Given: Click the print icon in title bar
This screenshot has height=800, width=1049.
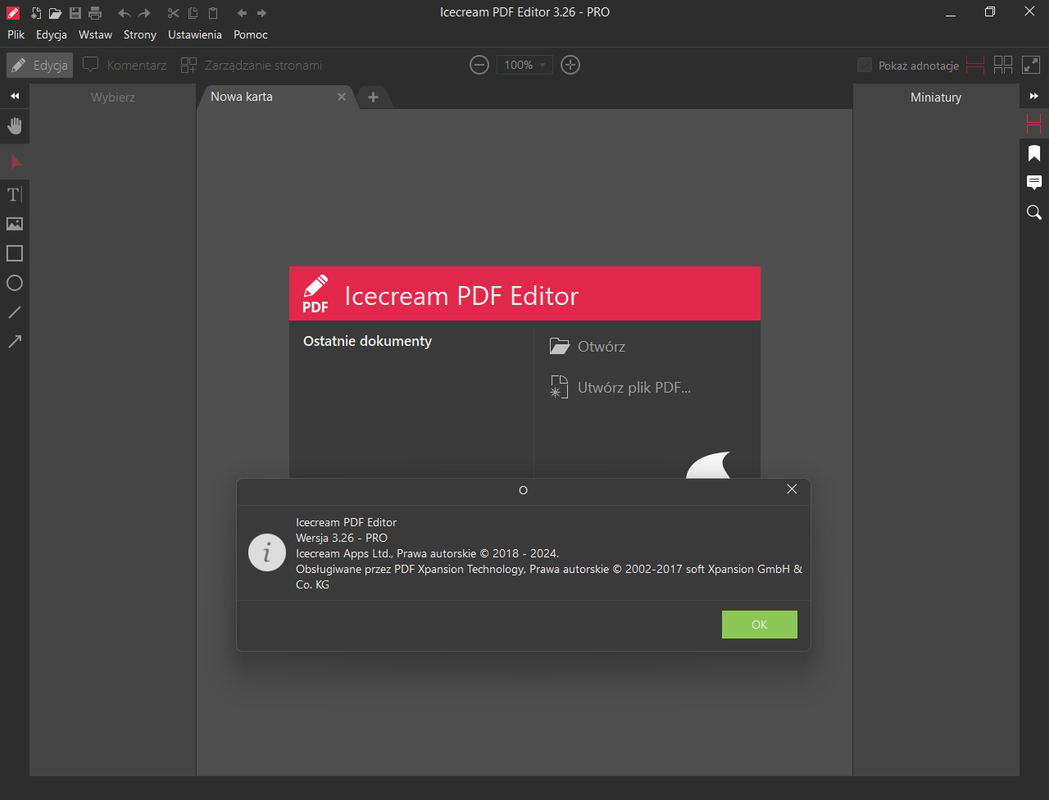Looking at the screenshot, I should [x=95, y=13].
